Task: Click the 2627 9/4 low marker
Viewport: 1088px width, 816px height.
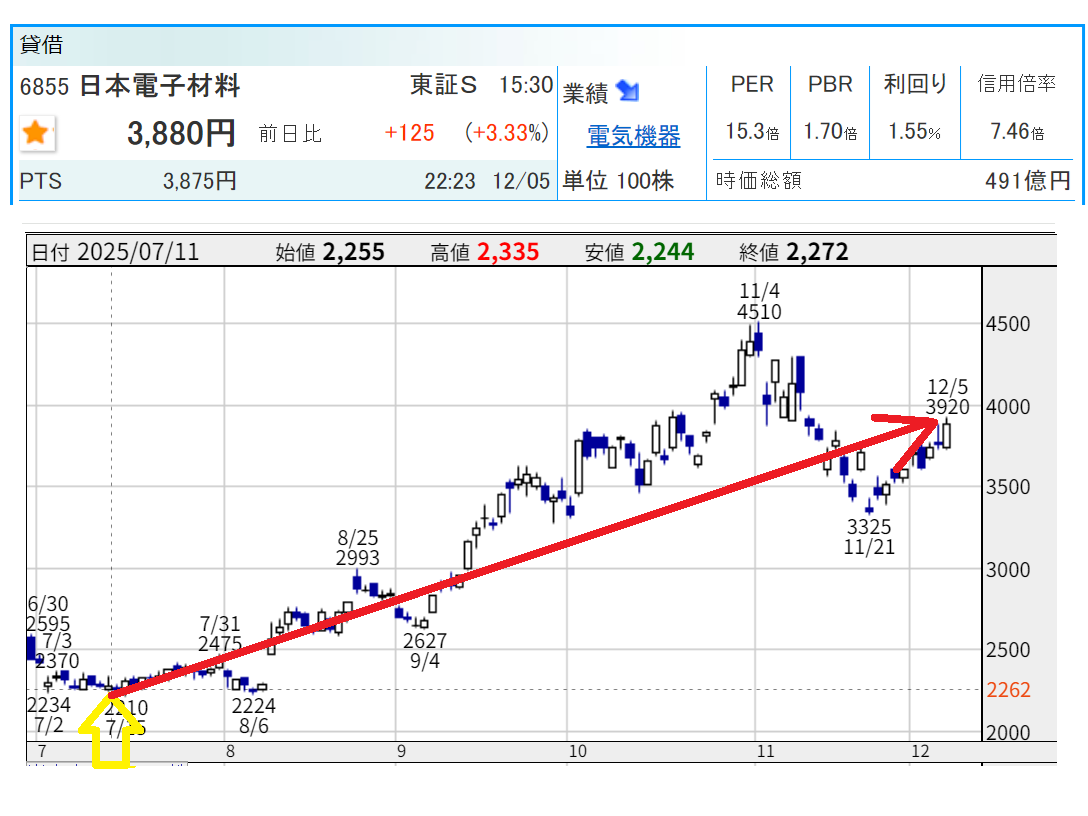Action: click(425, 651)
